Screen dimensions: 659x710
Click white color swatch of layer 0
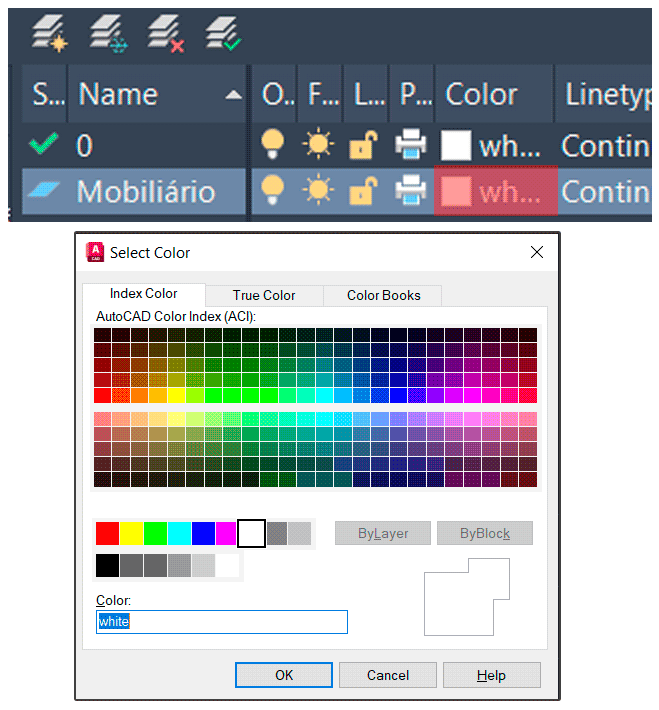click(x=456, y=145)
